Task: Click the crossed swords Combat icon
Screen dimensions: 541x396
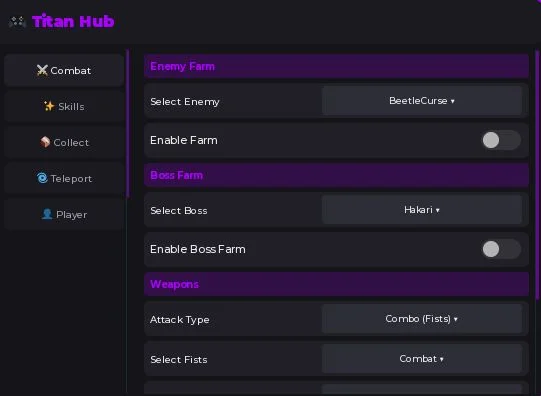Action: point(42,70)
